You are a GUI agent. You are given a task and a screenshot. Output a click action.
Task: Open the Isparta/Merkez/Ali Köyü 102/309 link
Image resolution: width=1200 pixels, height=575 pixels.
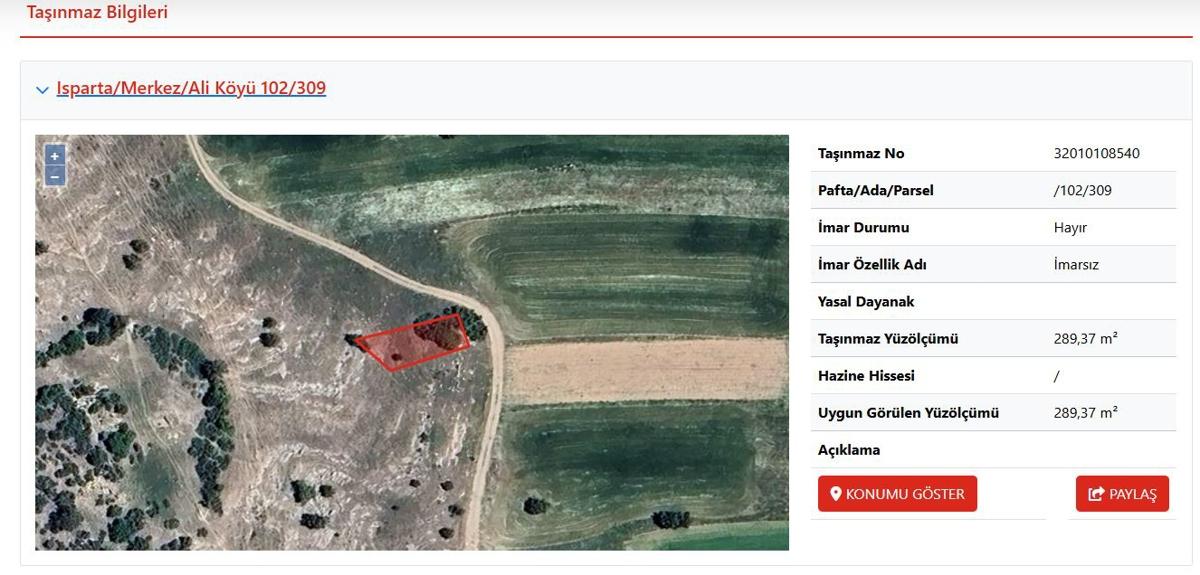point(191,88)
